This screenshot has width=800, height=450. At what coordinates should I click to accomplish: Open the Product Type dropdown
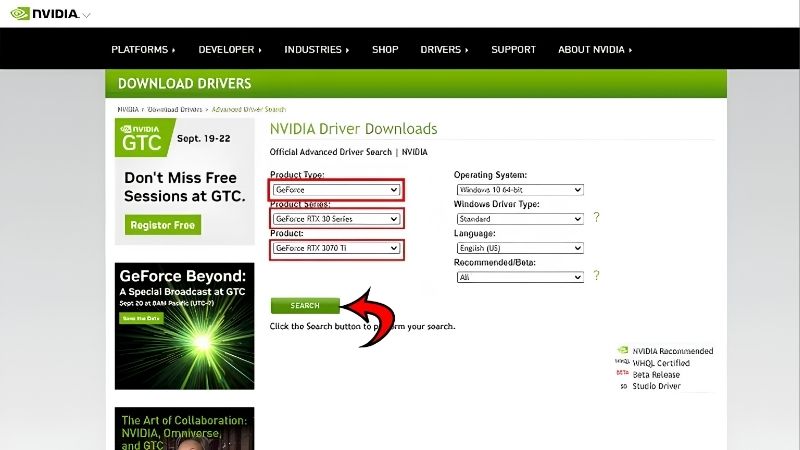(336, 190)
